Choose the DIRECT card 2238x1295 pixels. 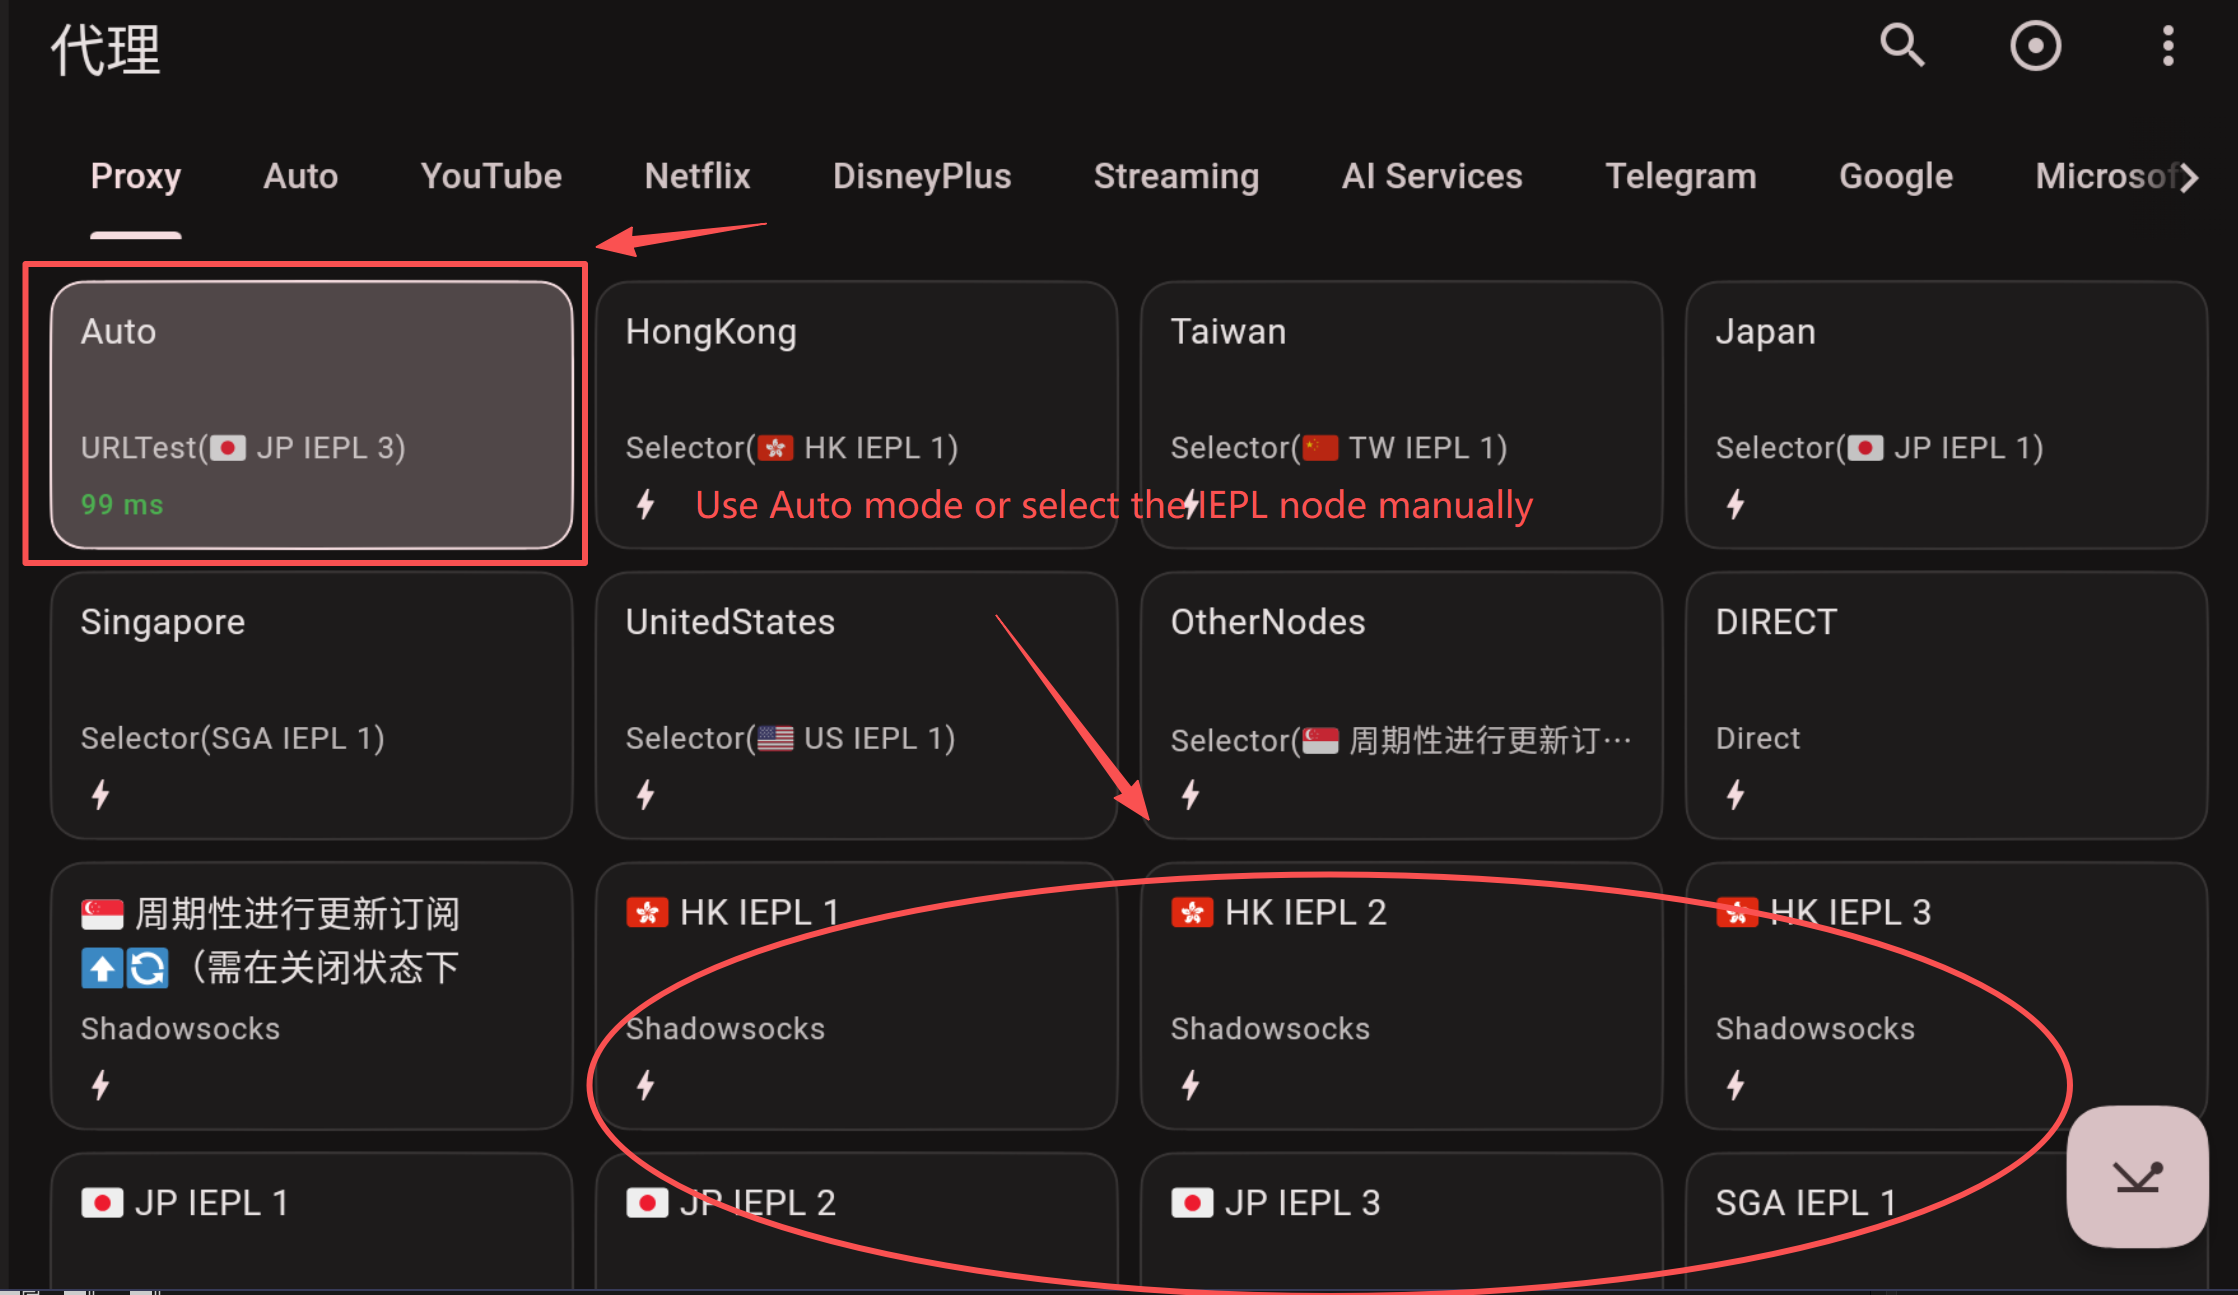point(1946,705)
